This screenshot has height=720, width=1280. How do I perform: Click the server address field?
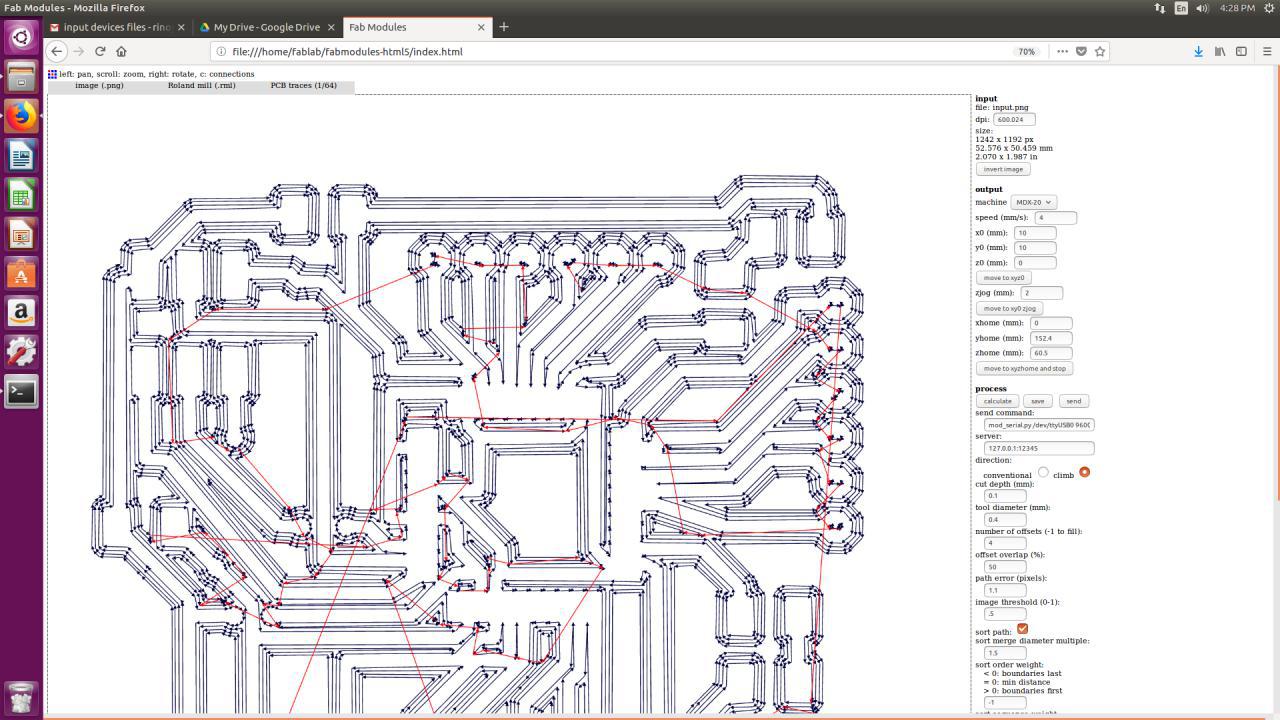1039,448
